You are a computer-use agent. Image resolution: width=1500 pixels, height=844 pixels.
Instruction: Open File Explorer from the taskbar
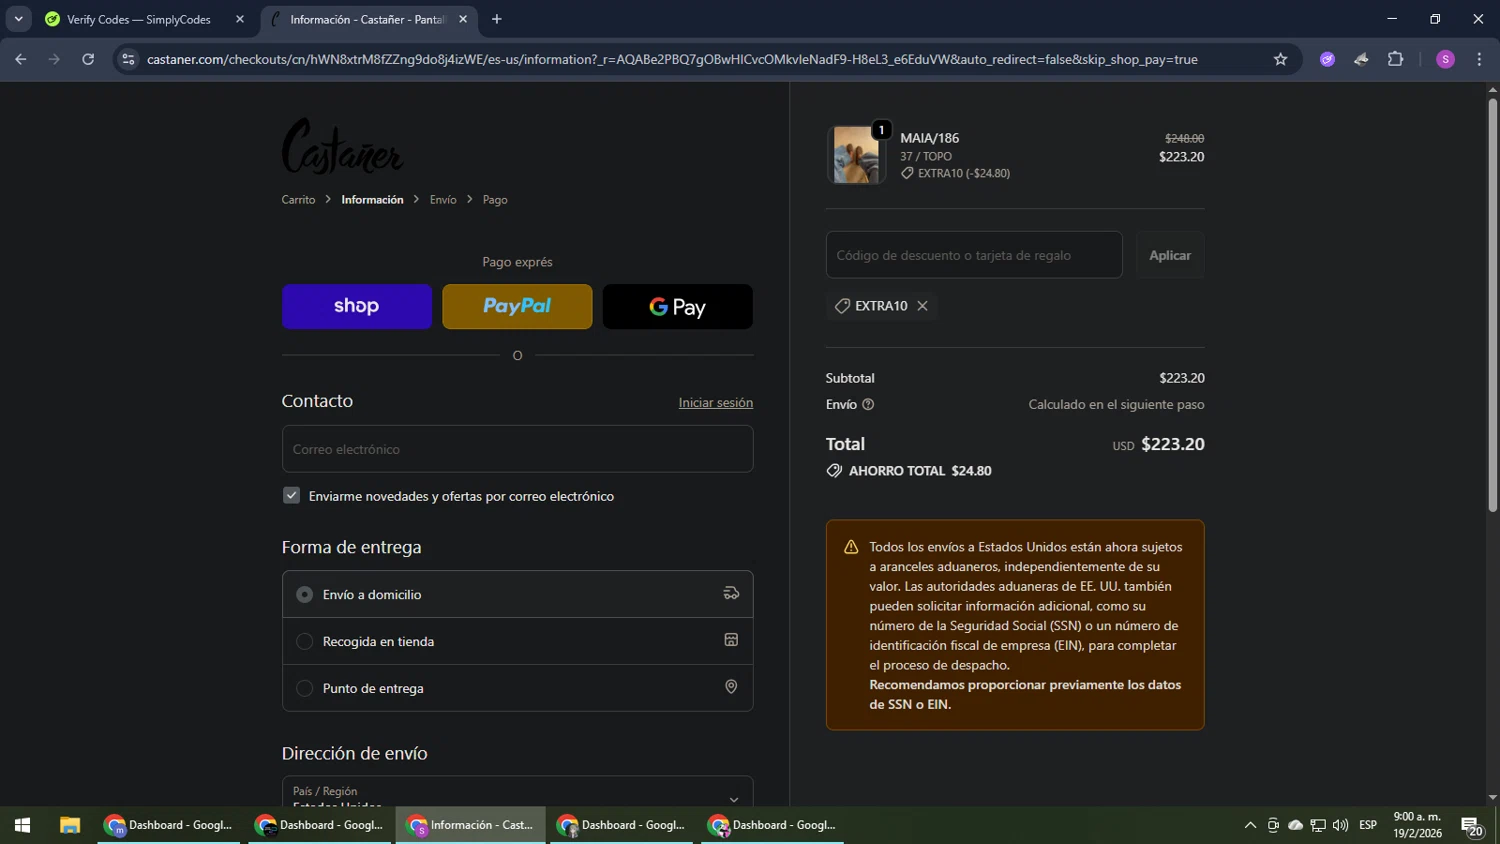(69, 825)
